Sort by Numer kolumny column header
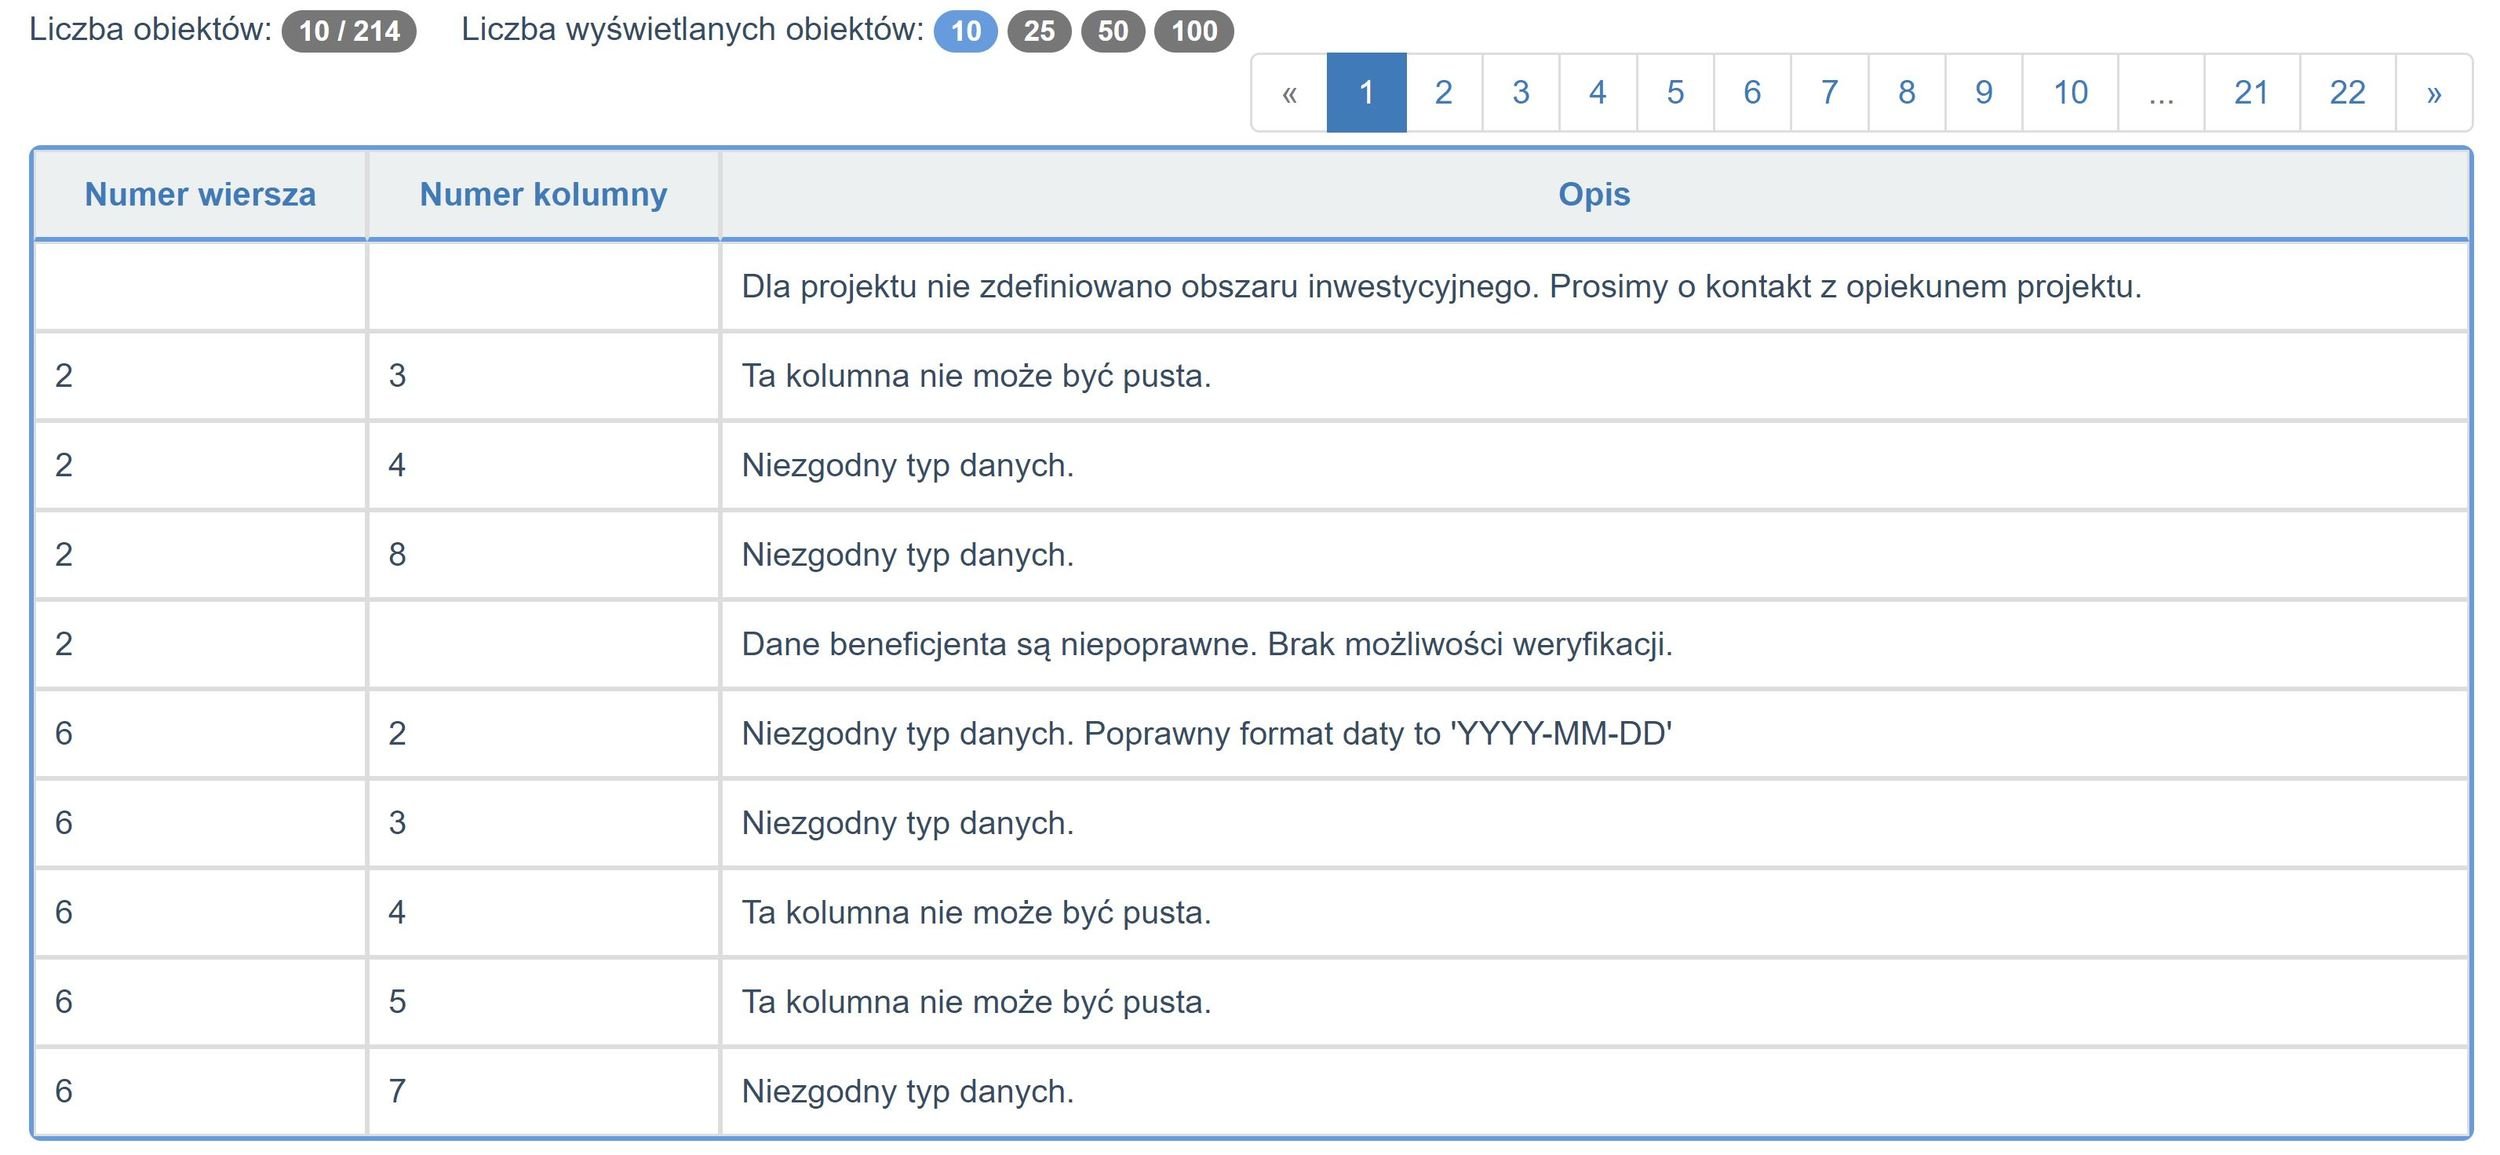Viewport: 2500px width, 1155px height. pos(543,194)
